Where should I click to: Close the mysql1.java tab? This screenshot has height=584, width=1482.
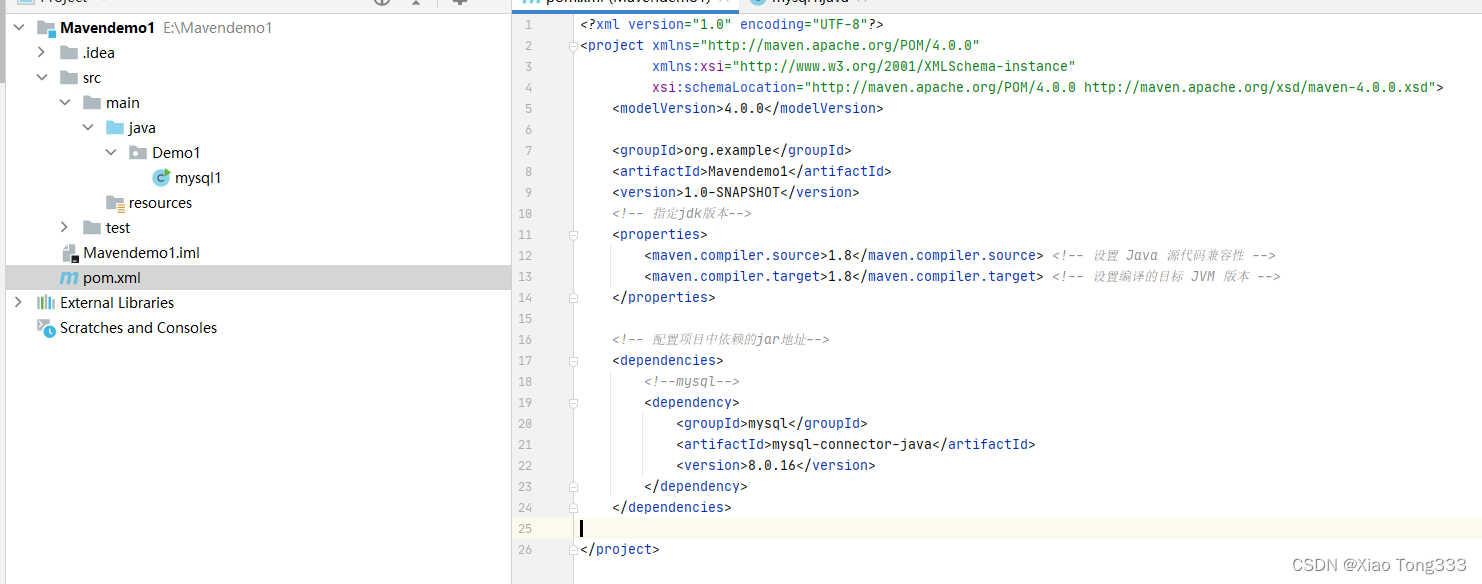(x=862, y=2)
